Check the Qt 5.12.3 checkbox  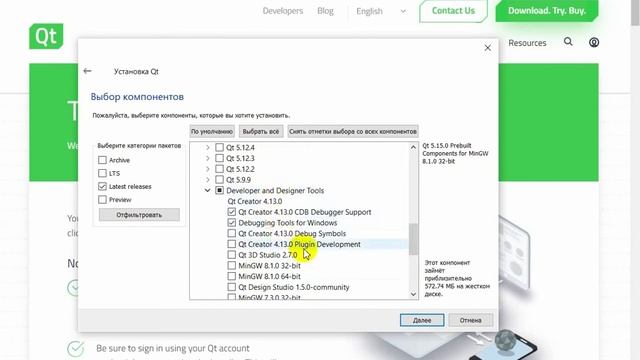(220, 158)
